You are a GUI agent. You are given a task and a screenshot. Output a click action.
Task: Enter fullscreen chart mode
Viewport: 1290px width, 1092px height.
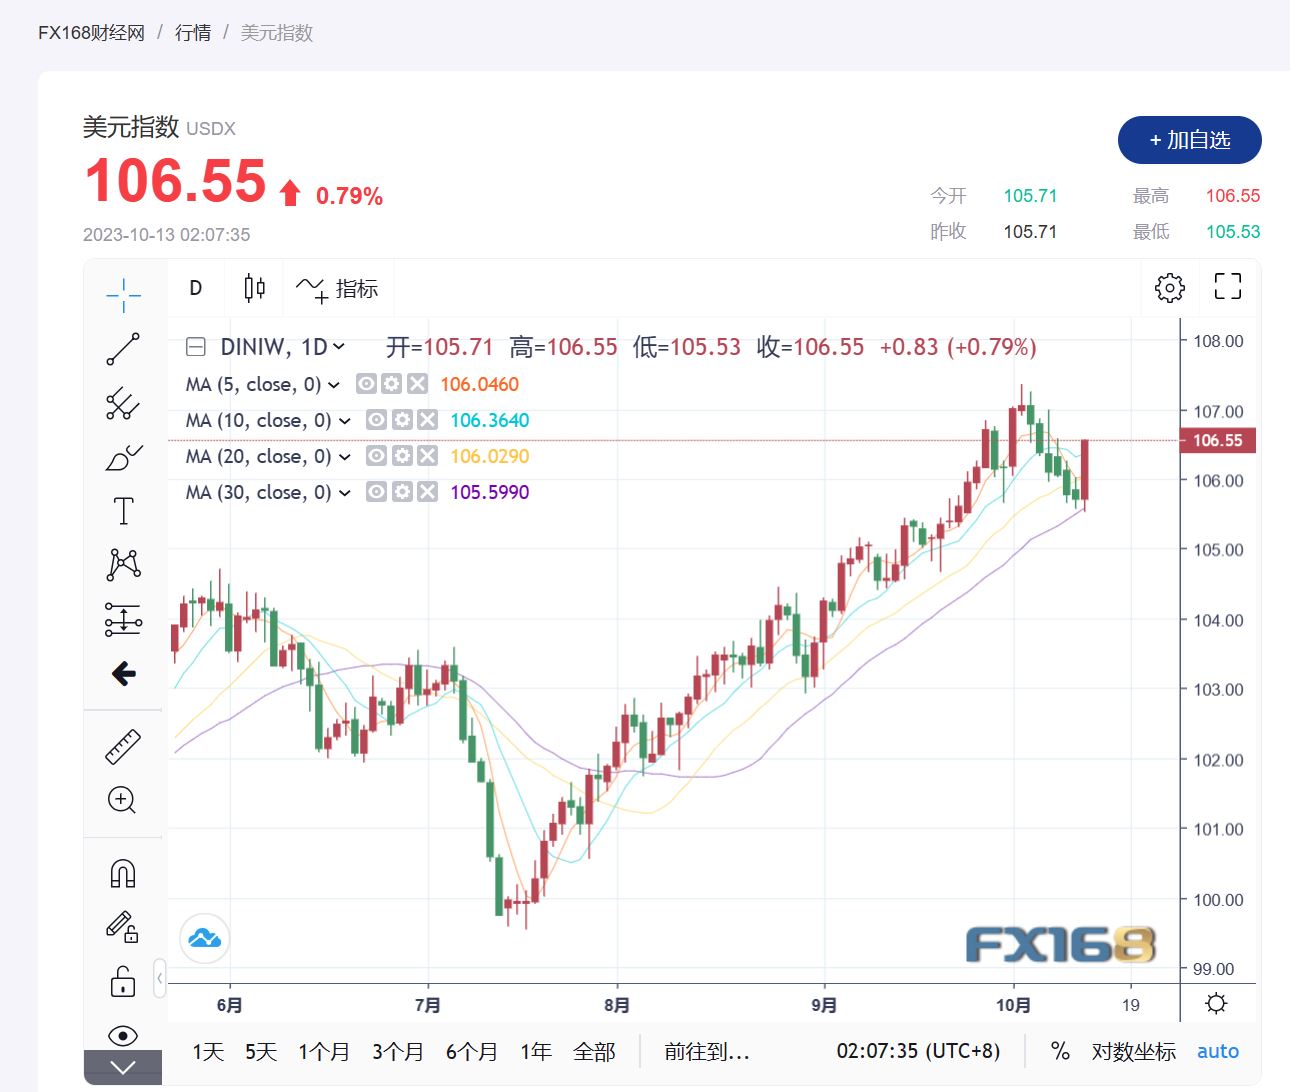pos(1227,287)
